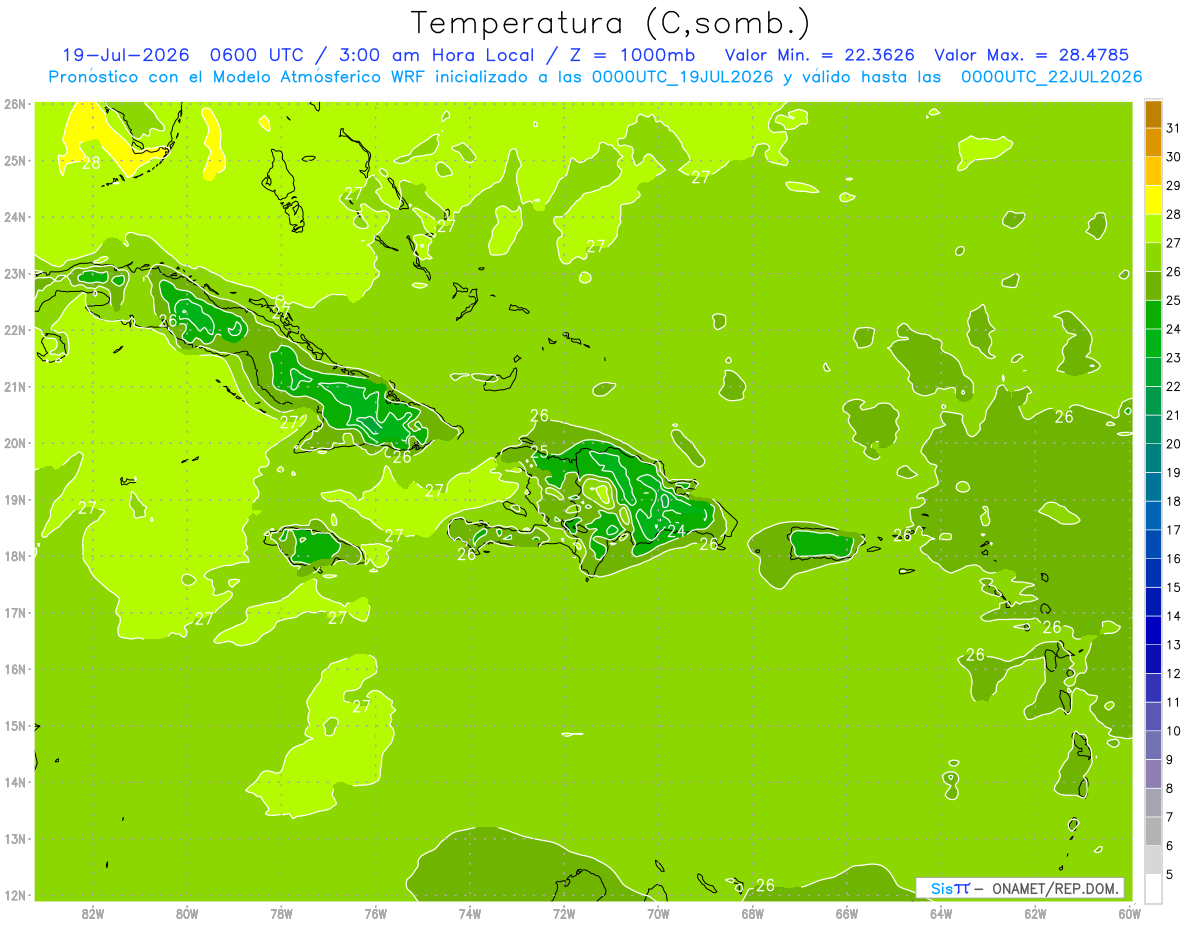Click the dark orange legend swatch above 31
1200x927 pixels.
pyautogui.click(x=1153, y=115)
